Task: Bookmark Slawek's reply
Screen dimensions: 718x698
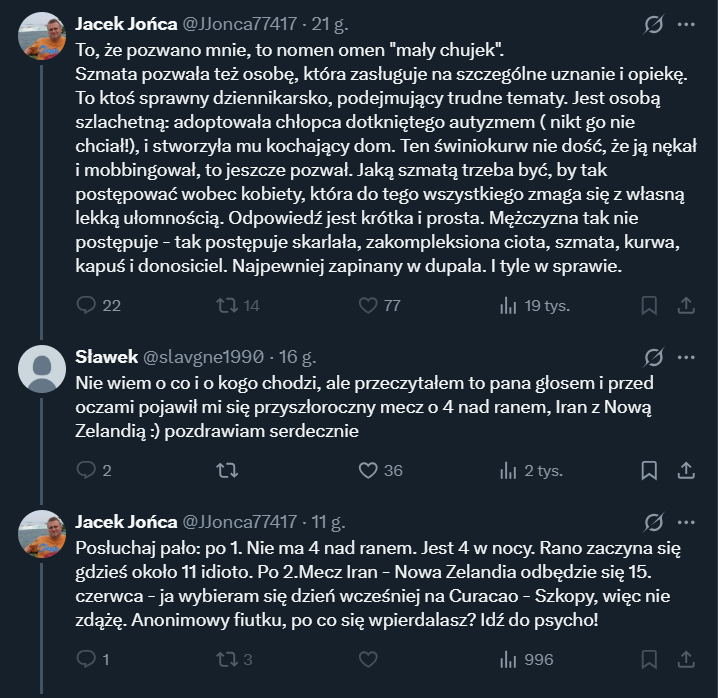Action: coord(649,470)
